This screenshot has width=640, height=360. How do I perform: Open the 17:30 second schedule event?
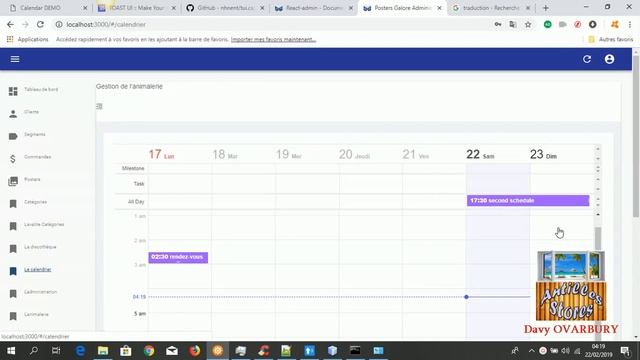[x=528, y=200]
